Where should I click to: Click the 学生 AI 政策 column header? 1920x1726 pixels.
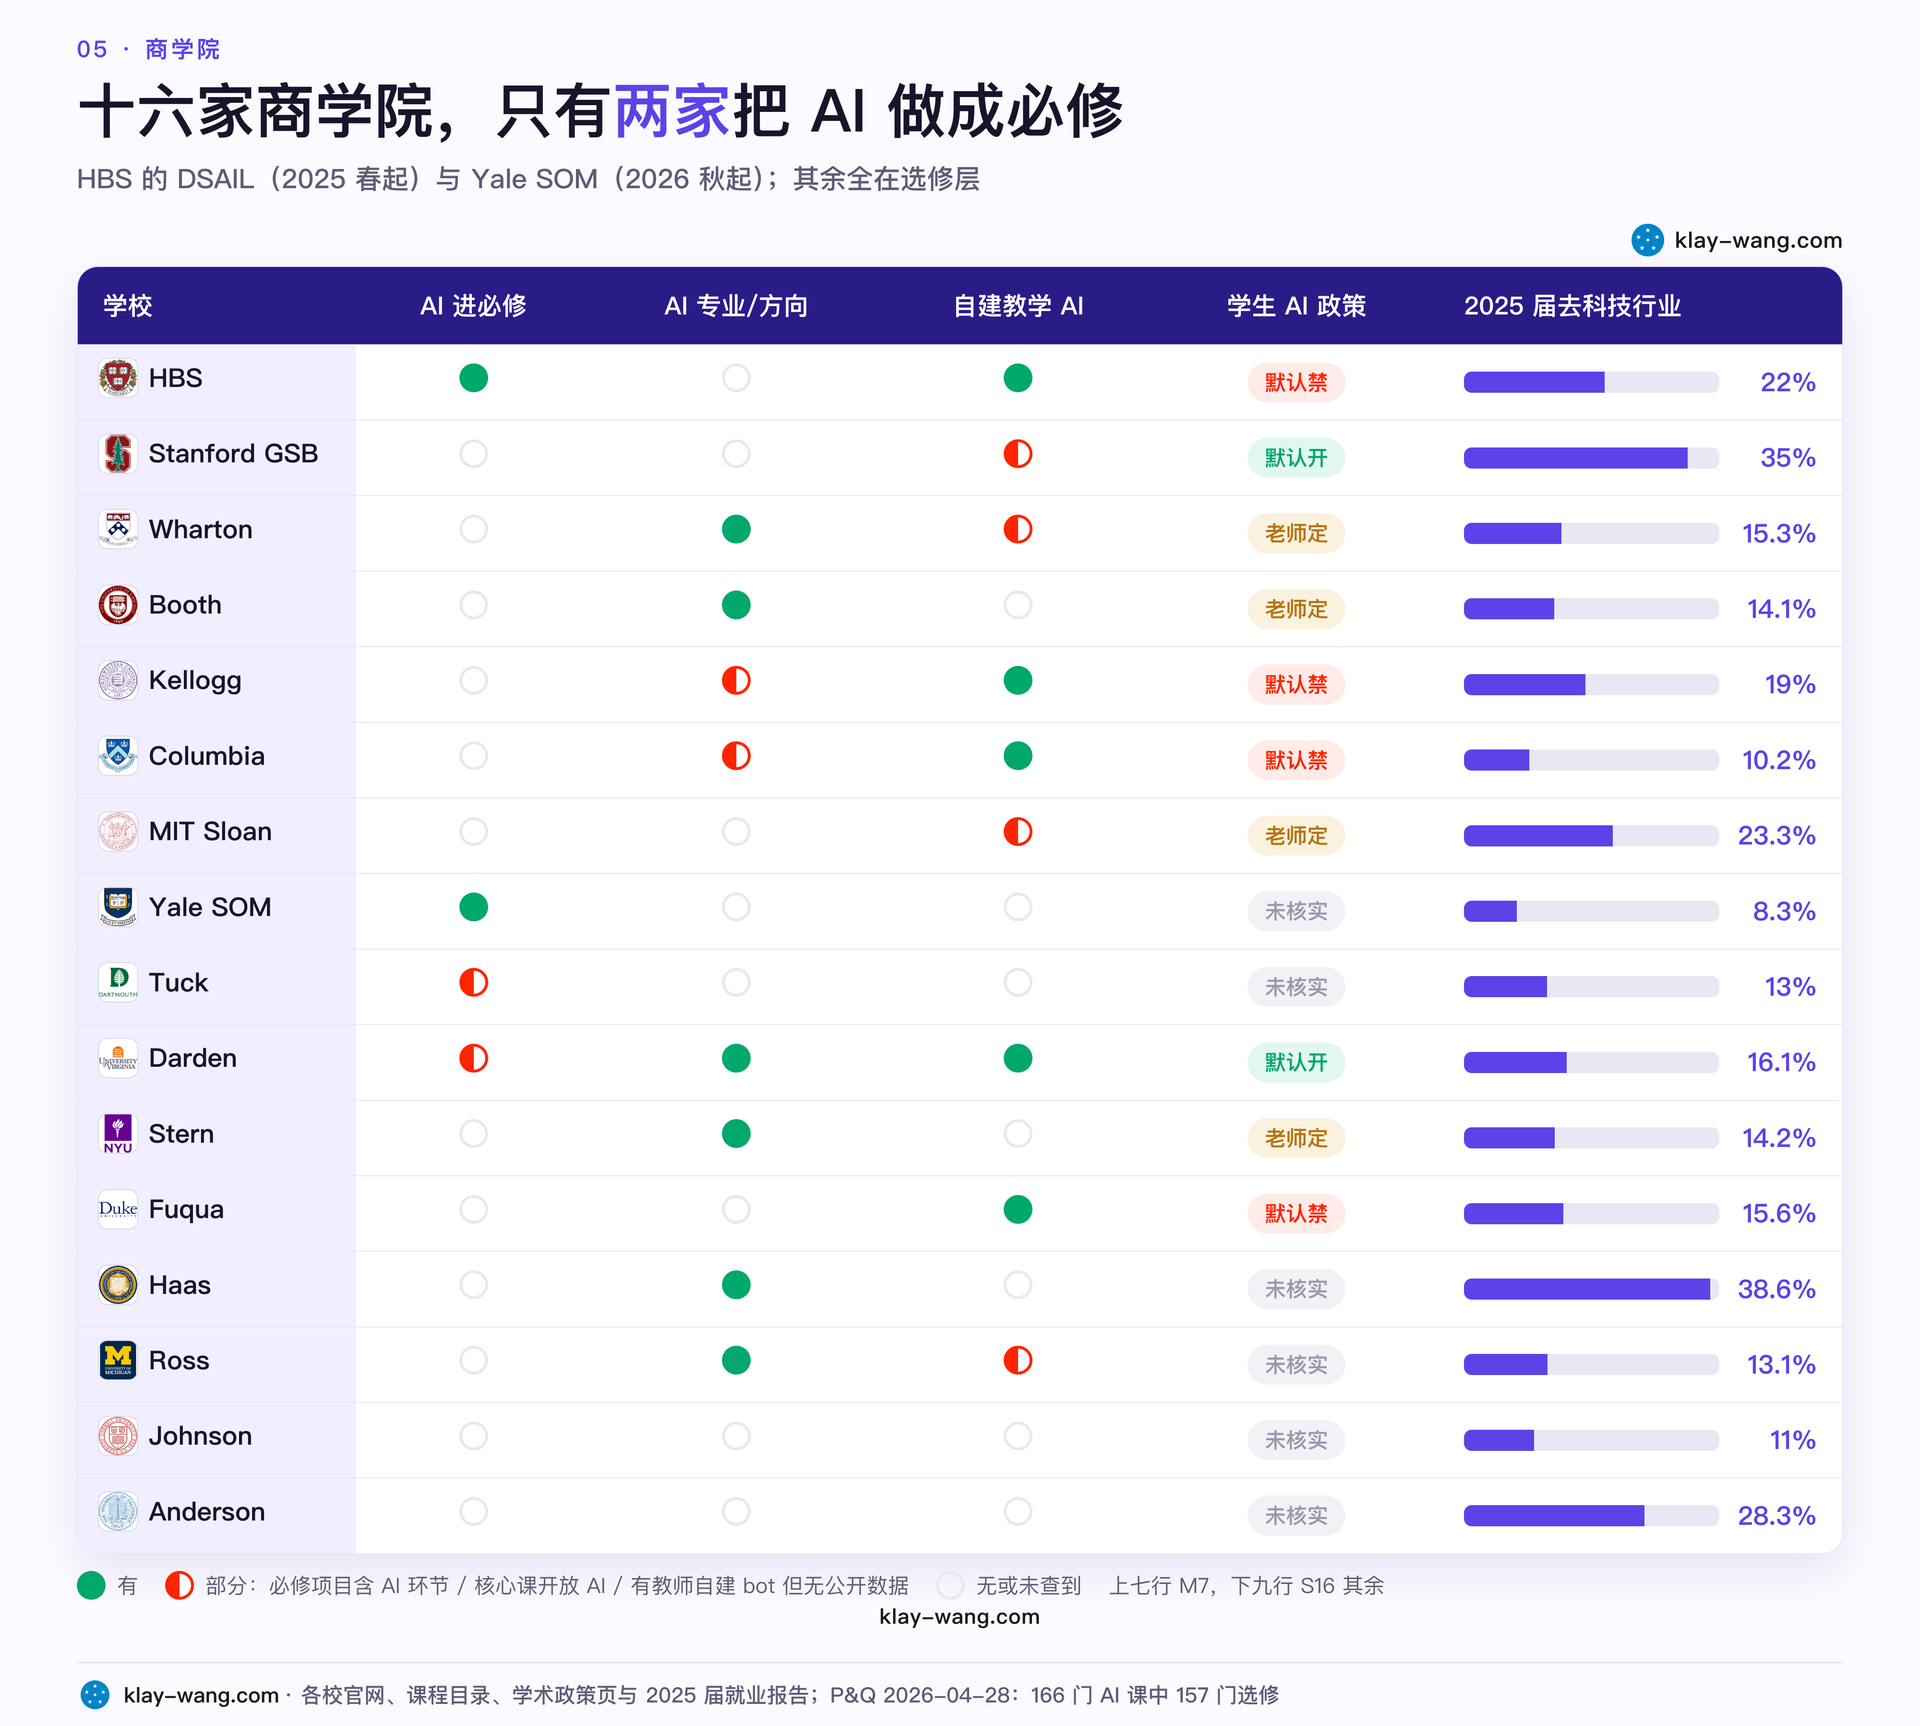[1296, 306]
